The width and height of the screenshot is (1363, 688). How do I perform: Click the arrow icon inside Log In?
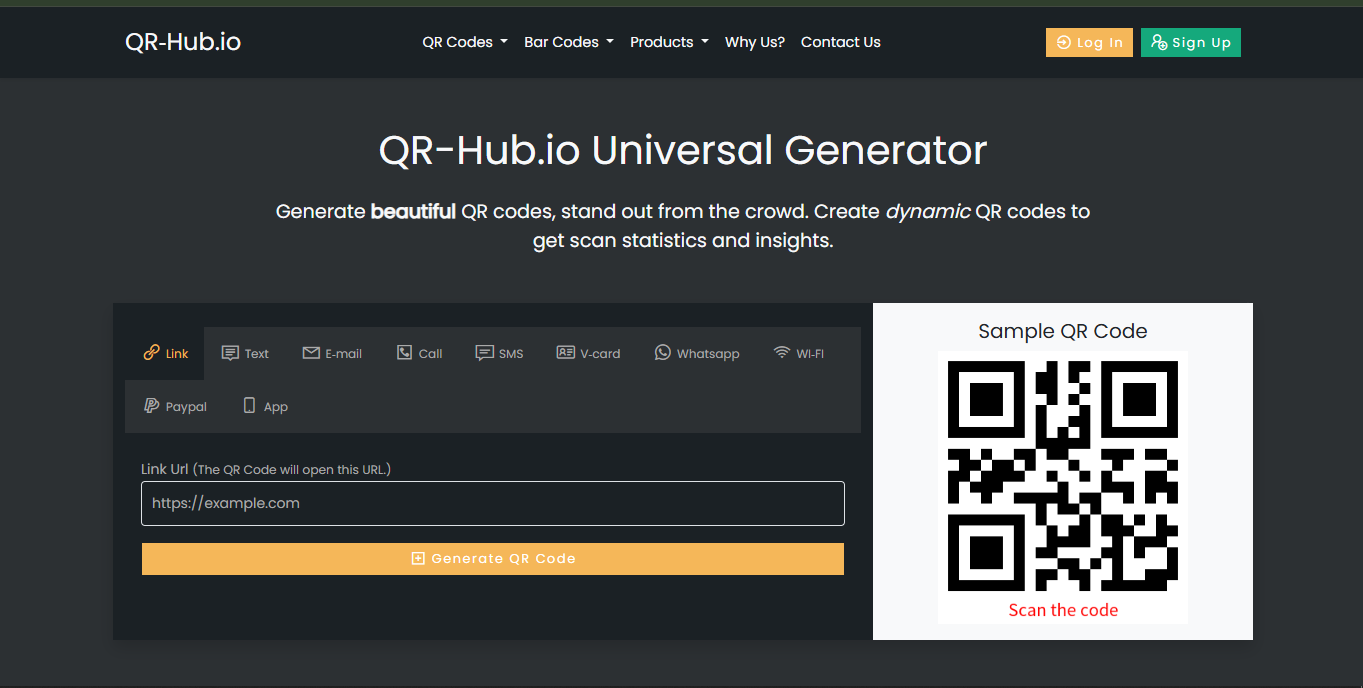(x=1064, y=43)
